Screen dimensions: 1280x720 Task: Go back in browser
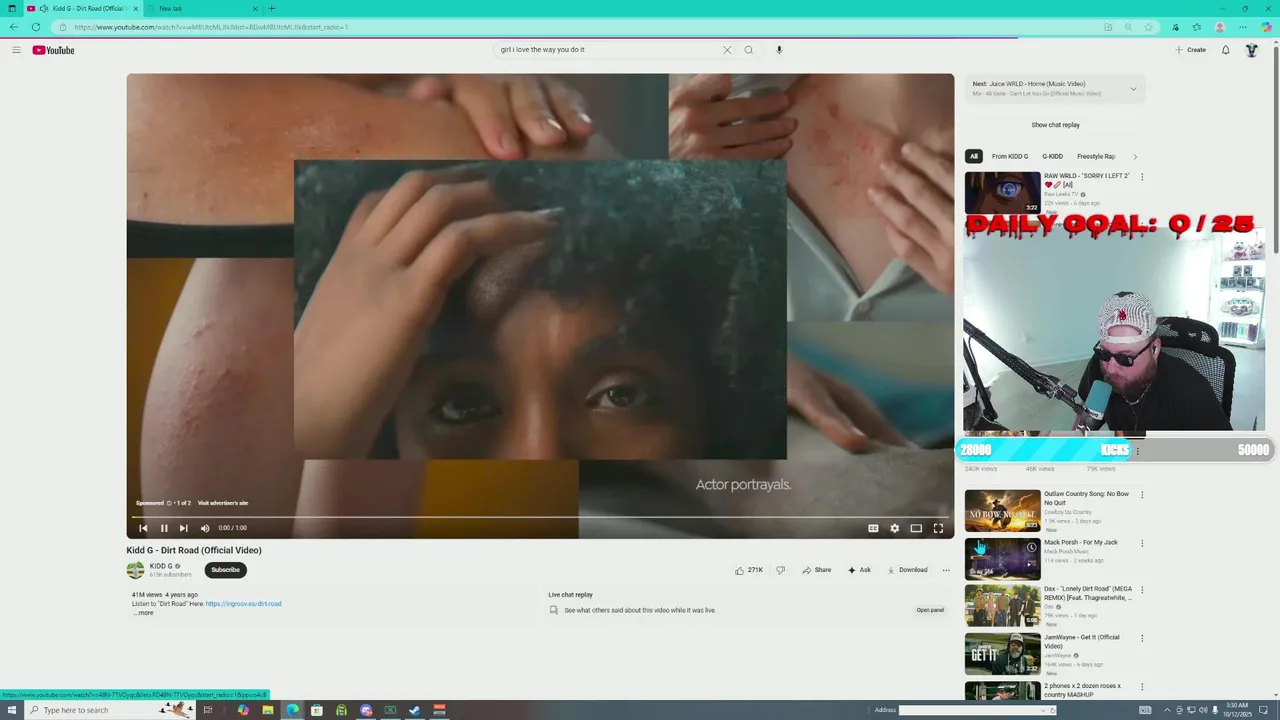(x=13, y=27)
